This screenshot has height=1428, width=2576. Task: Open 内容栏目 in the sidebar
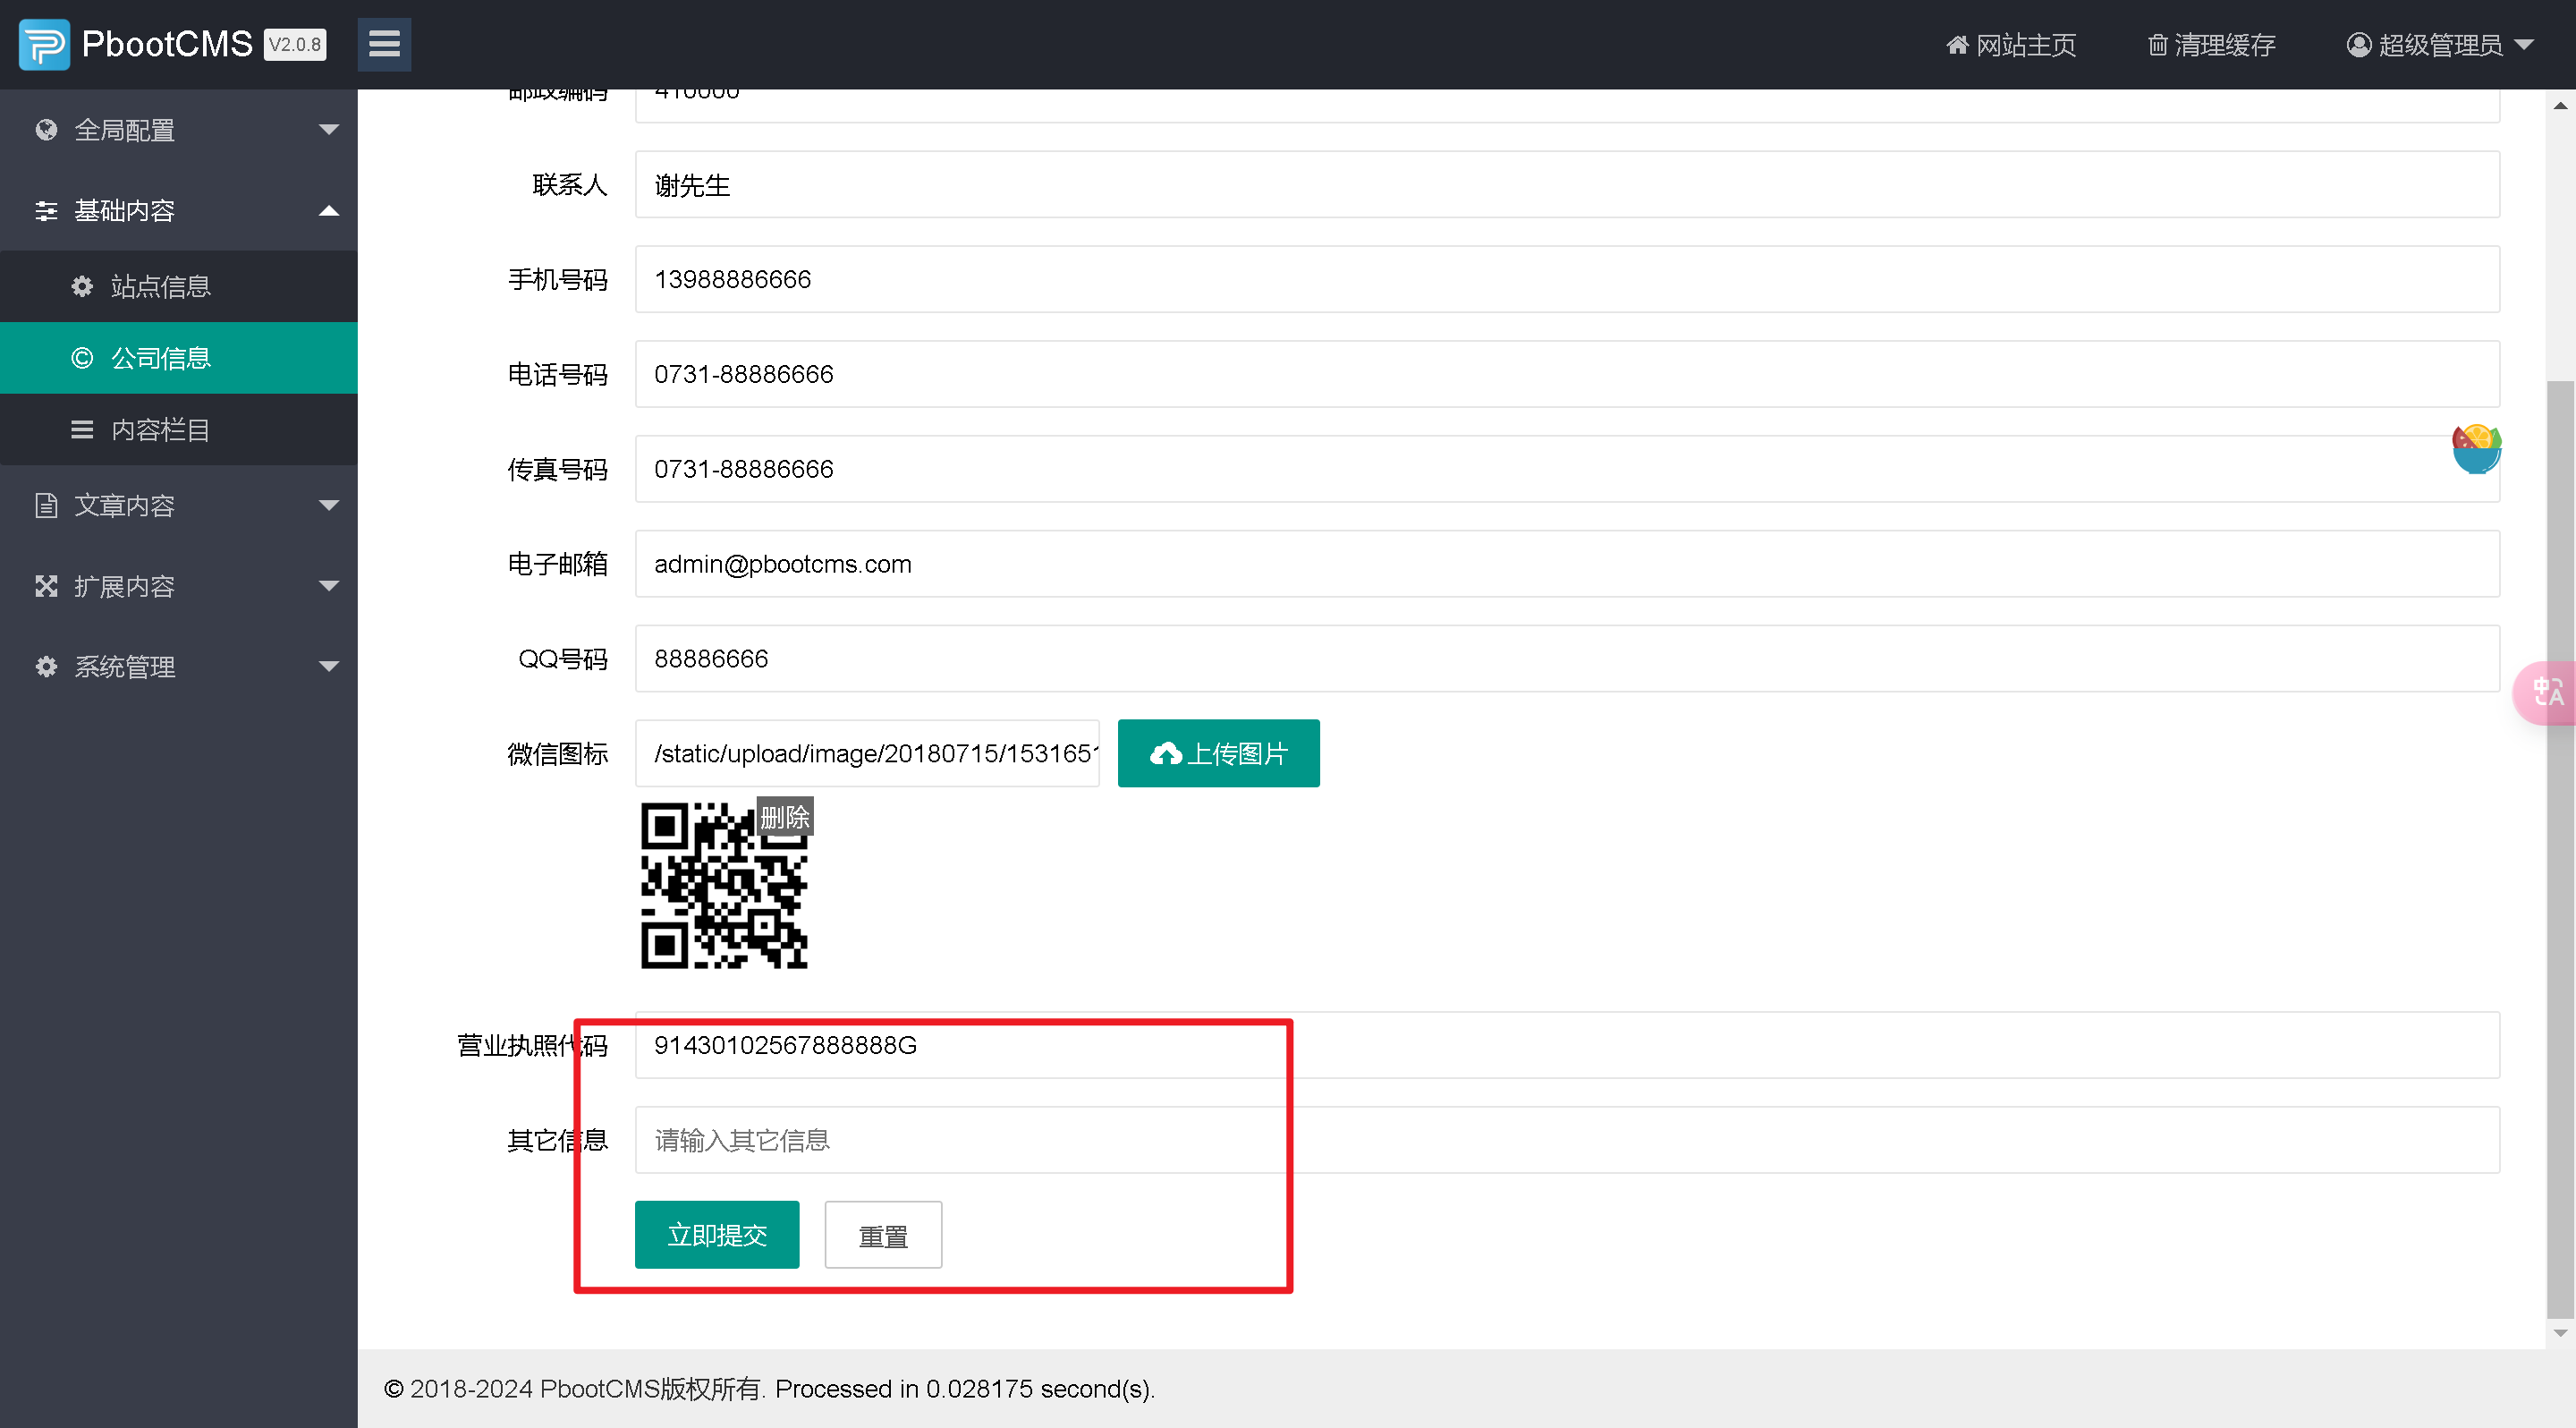(160, 430)
